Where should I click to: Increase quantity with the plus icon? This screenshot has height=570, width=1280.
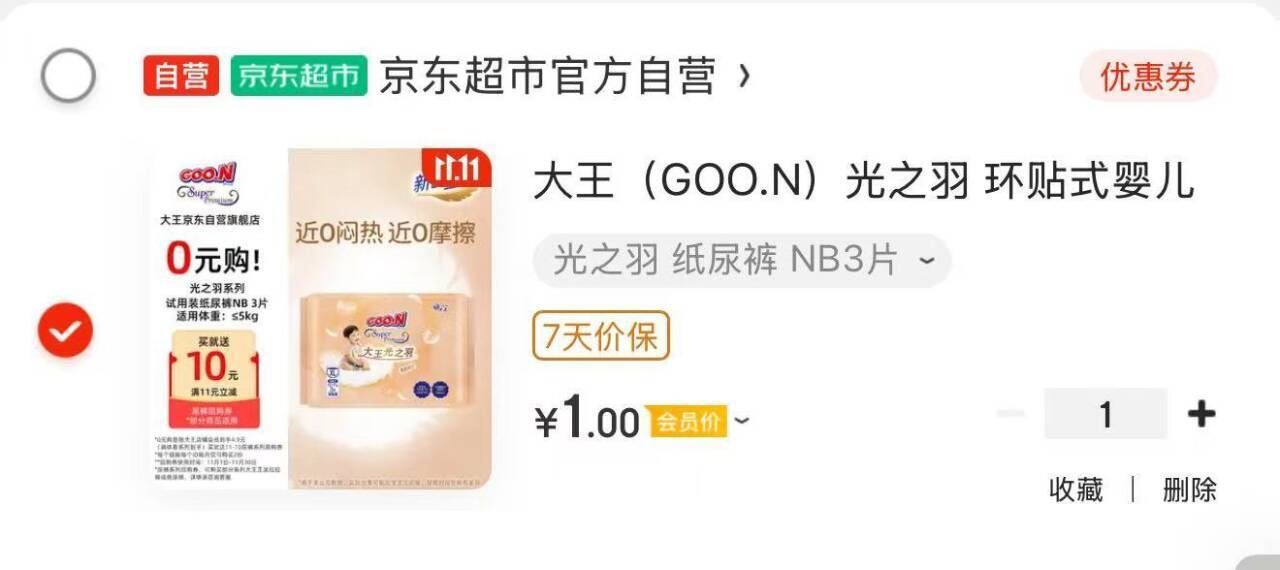(1201, 413)
